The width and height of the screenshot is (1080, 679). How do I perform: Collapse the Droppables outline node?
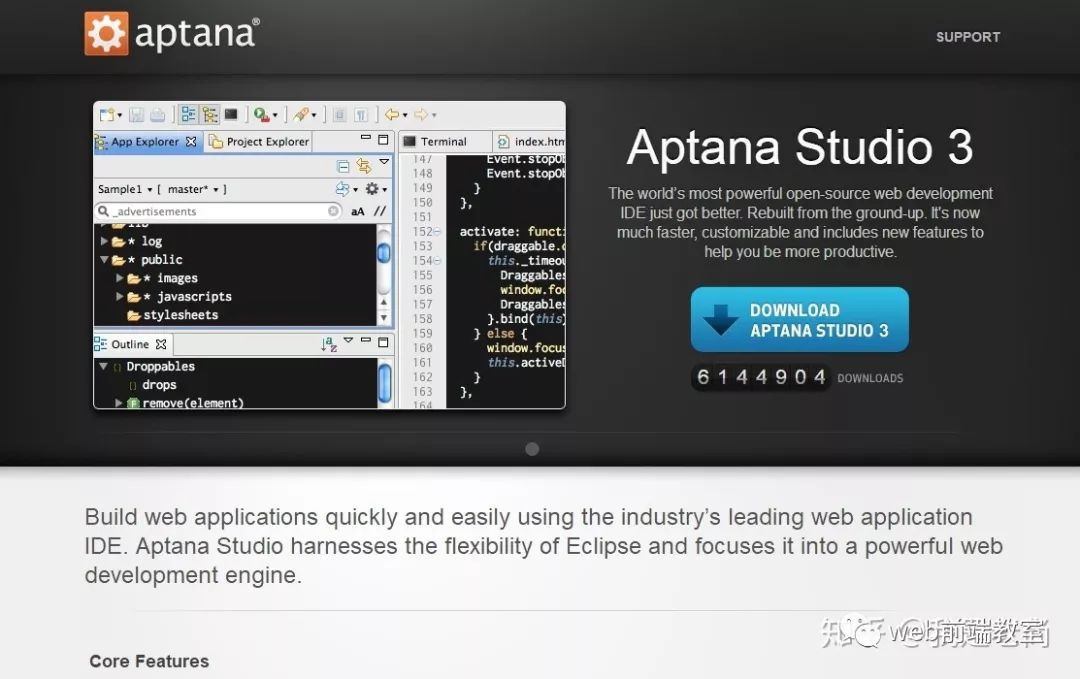coord(103,366)
